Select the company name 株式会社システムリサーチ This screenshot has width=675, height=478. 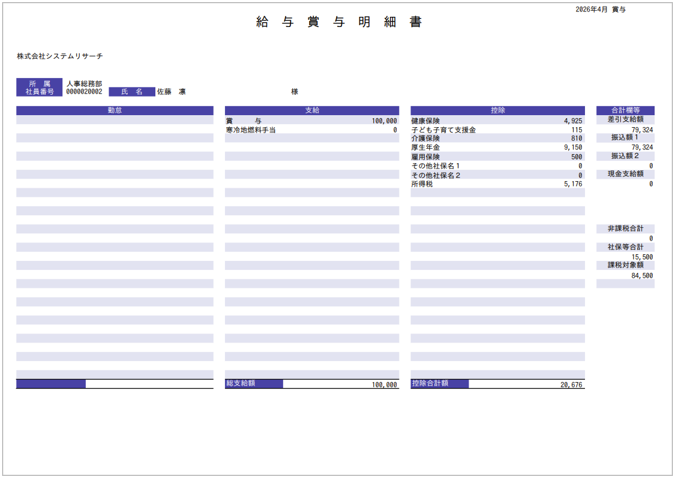[59, 57]
